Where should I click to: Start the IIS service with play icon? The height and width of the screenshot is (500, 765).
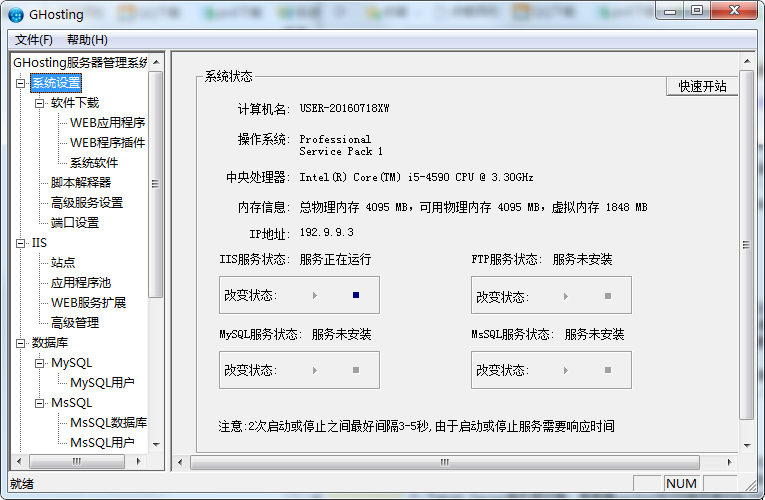[x=315, y=295]
